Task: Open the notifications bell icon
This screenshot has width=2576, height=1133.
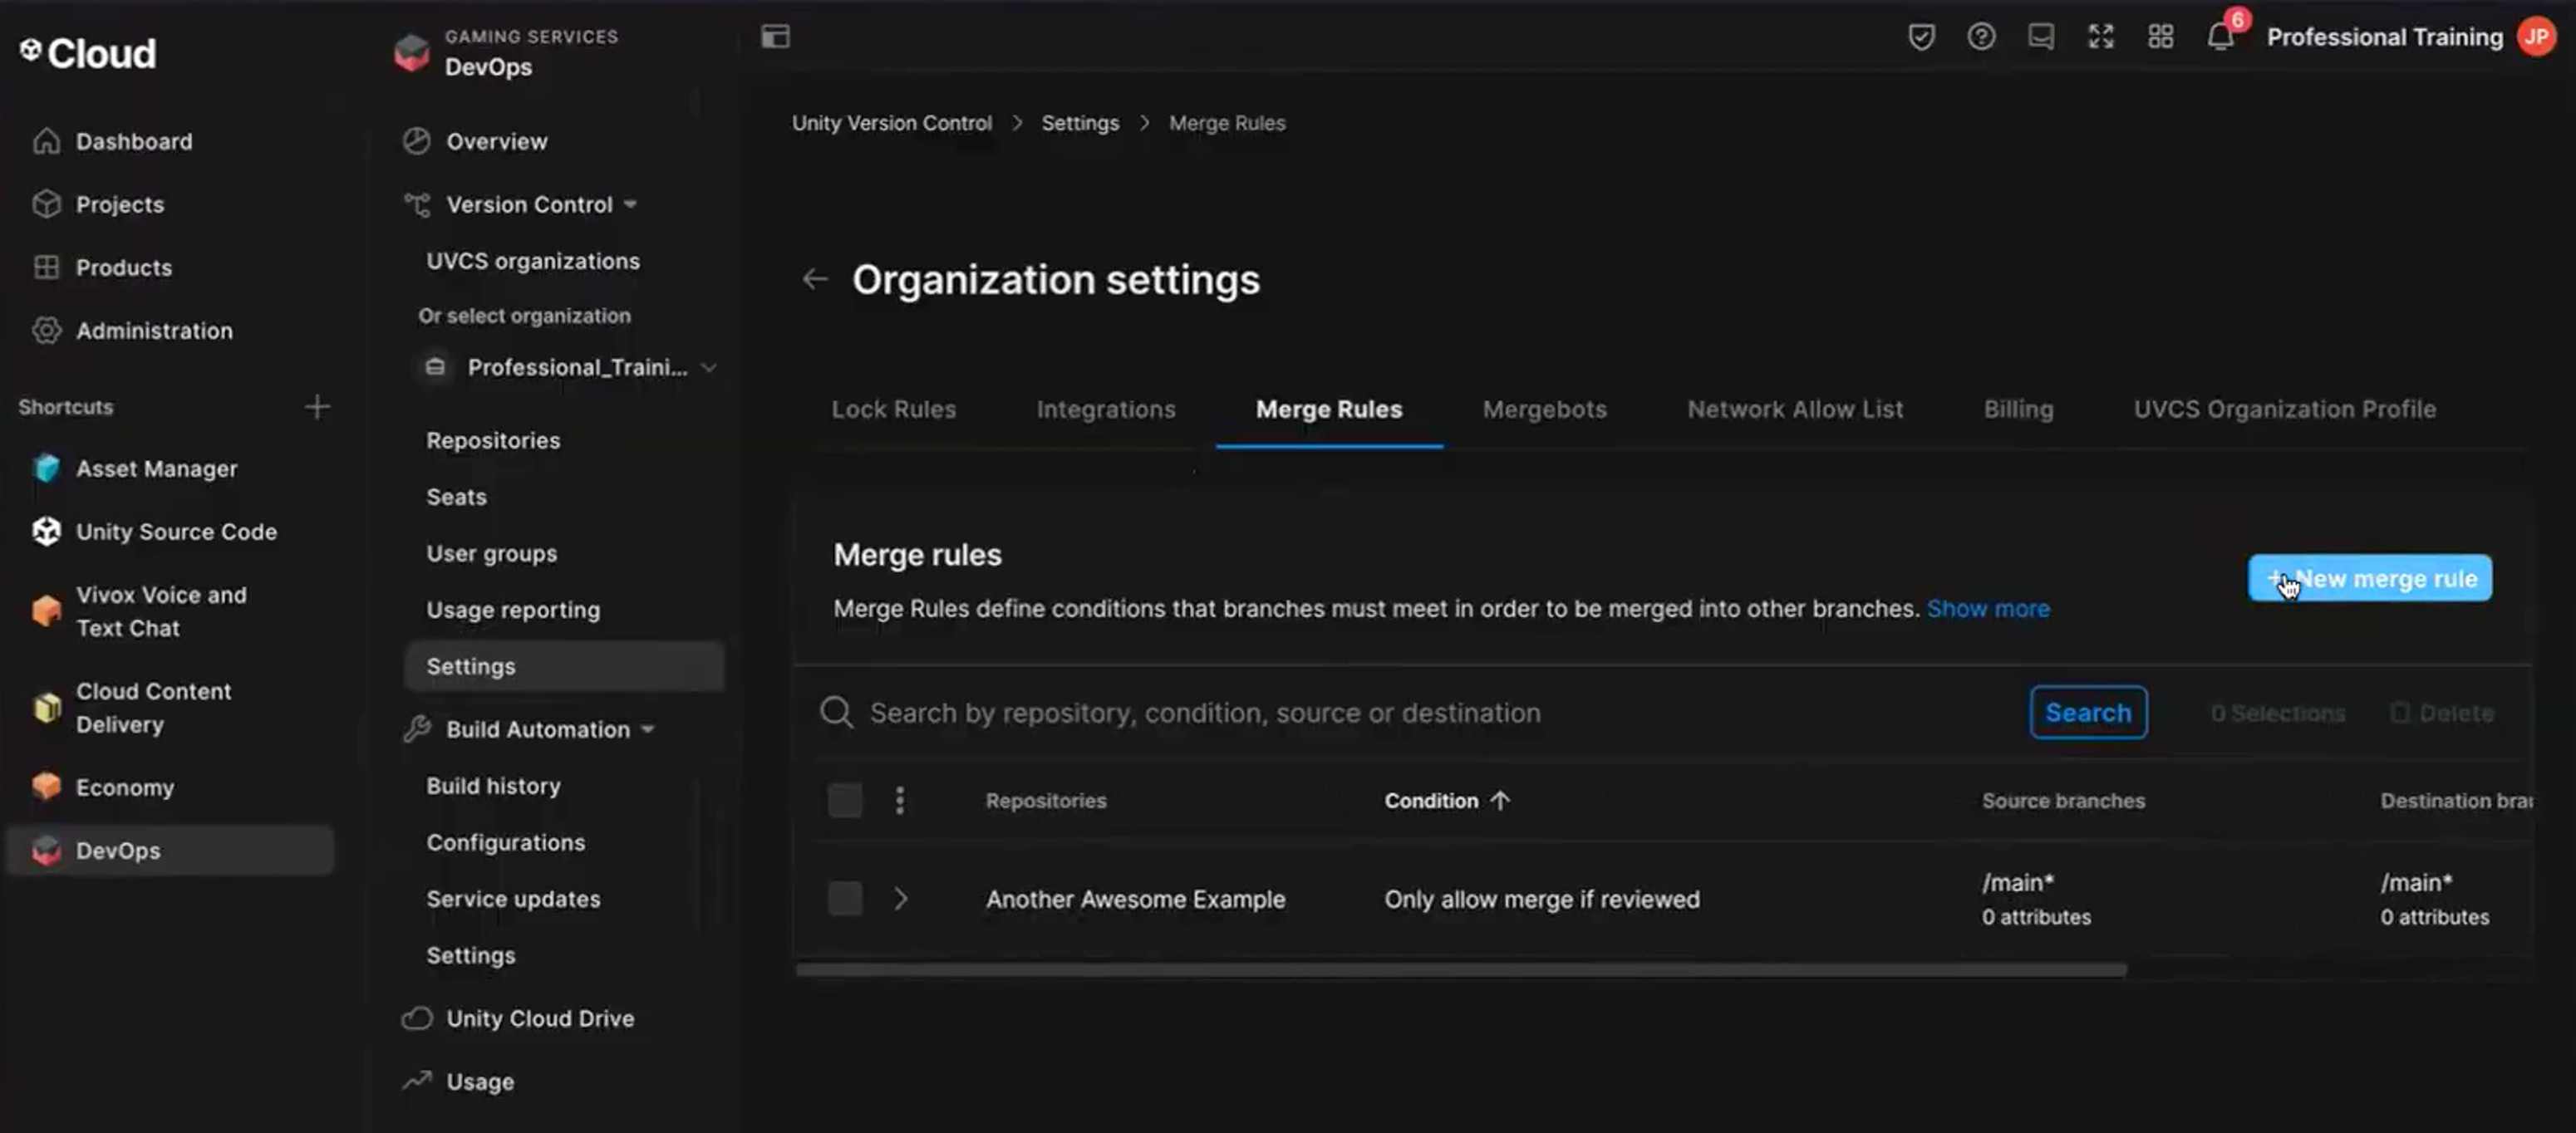Action: (2220, 37)
